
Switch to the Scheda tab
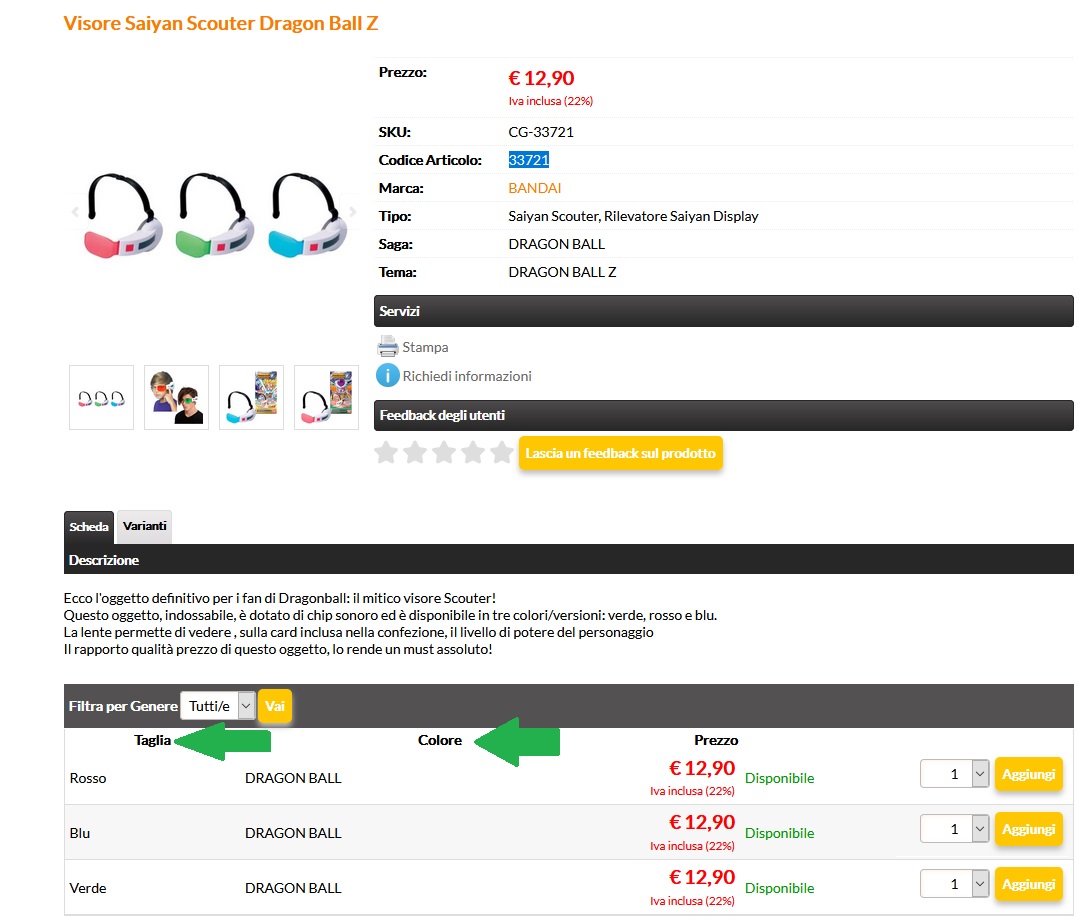pyautogui.click(x=89, y=527)
